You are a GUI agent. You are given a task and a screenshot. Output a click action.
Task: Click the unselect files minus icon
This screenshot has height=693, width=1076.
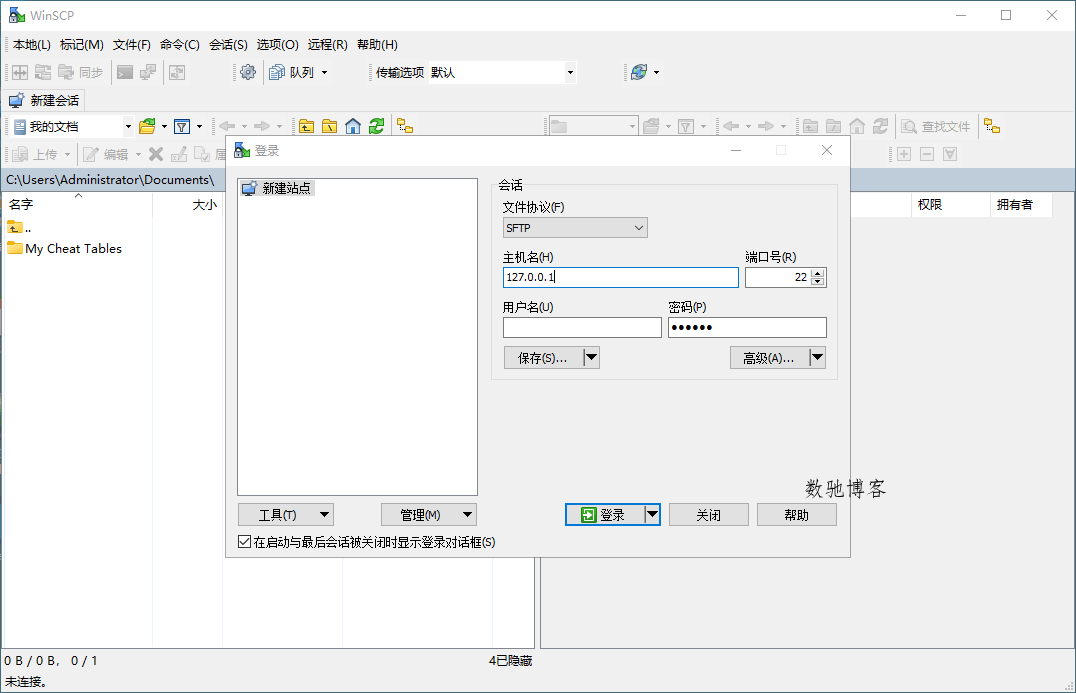coord(926,154)
